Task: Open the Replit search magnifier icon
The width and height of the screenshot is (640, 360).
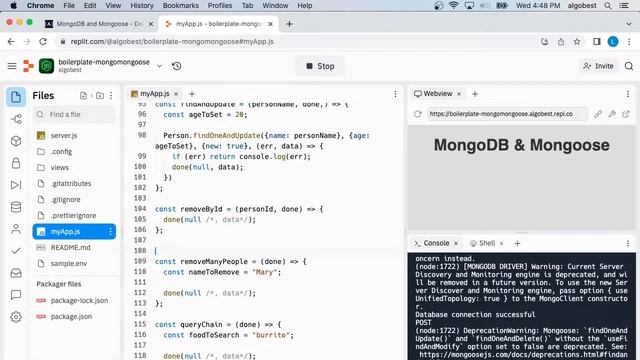Action: tap(629, 66)
